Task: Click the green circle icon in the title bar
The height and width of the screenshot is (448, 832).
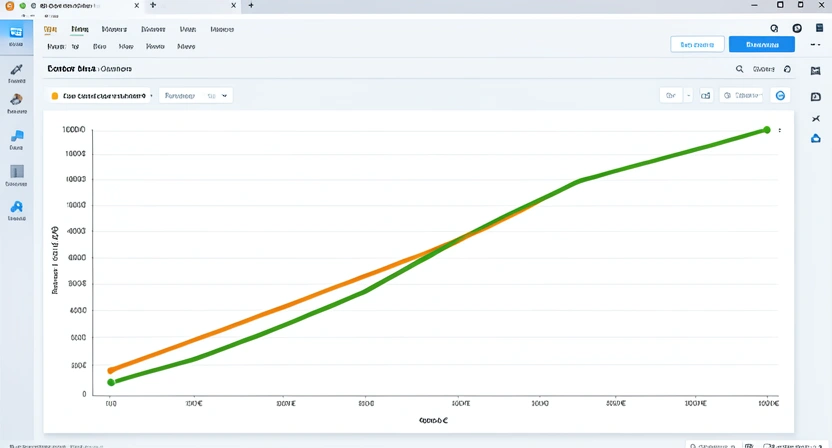Action: pyautogui.click(x=22, y=6)
